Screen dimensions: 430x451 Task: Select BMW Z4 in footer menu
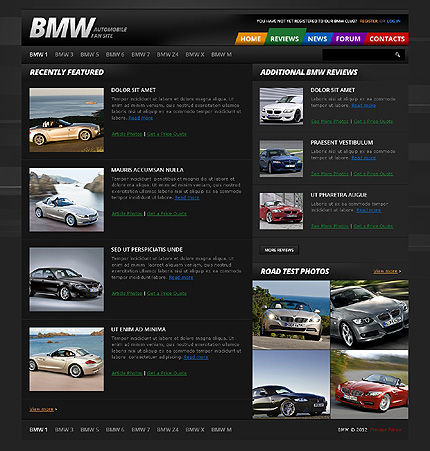tap(168, 430)
